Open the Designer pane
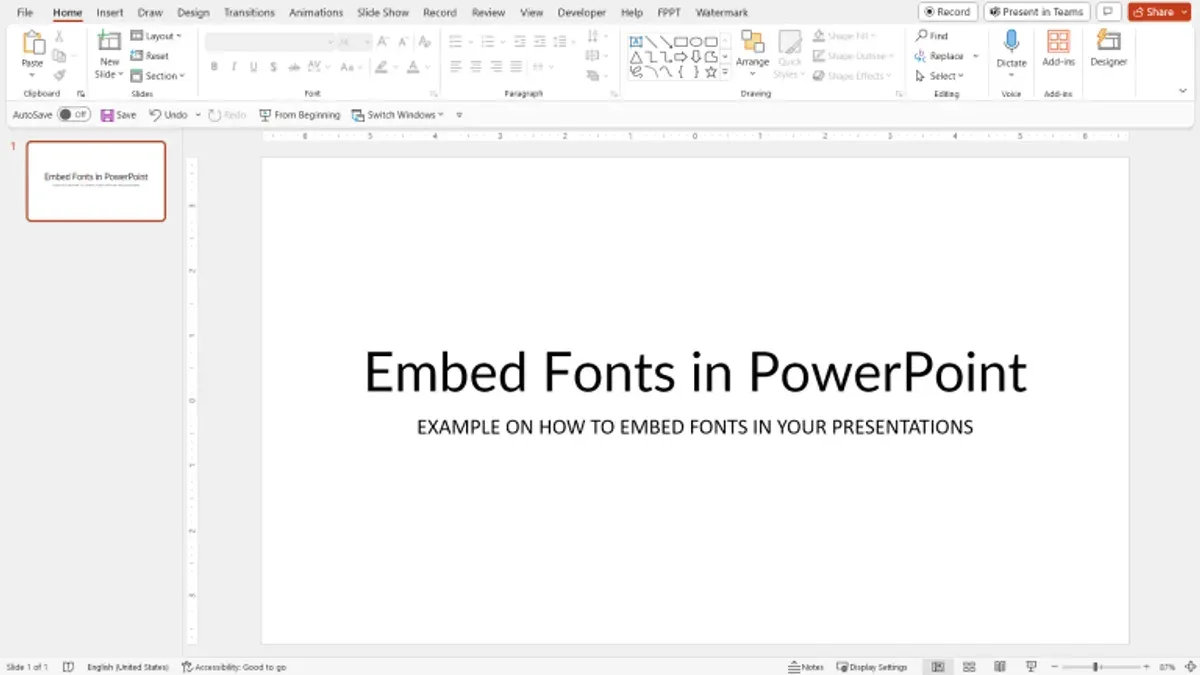 [1108, 48]
